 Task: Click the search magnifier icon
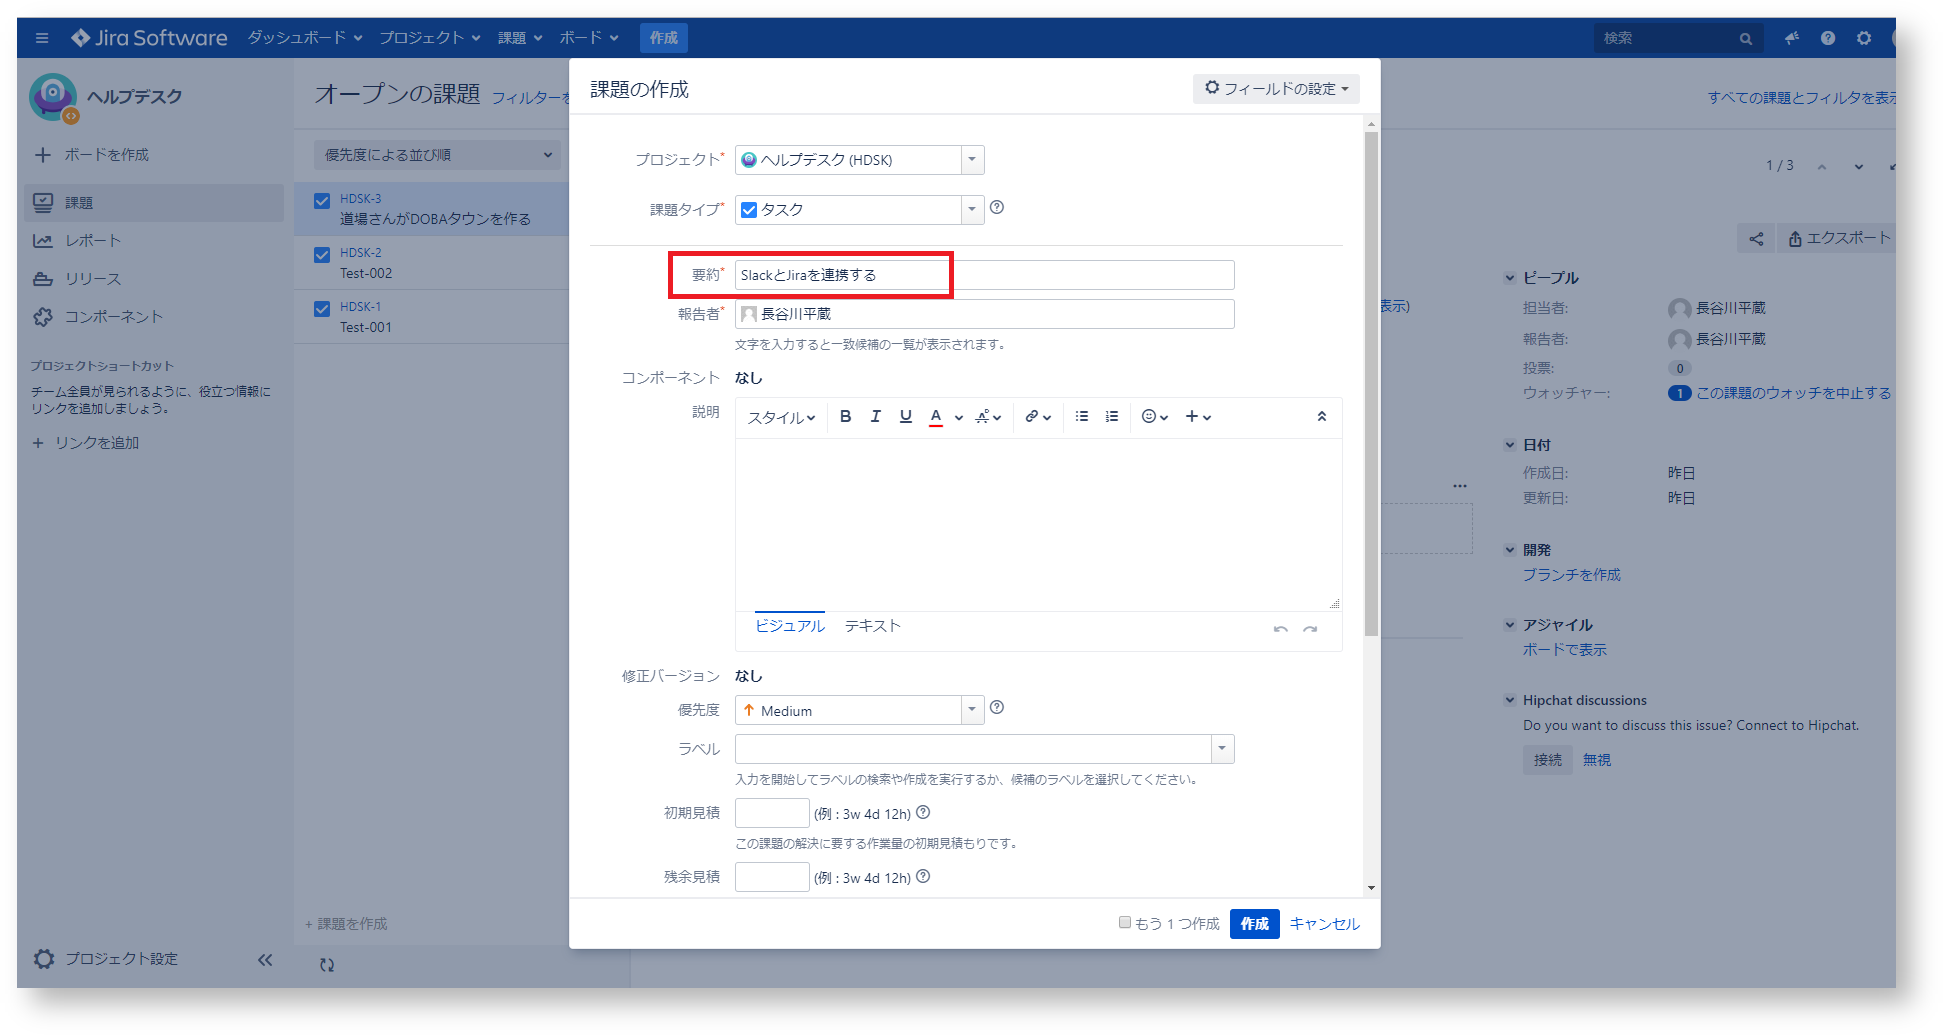1746,39
